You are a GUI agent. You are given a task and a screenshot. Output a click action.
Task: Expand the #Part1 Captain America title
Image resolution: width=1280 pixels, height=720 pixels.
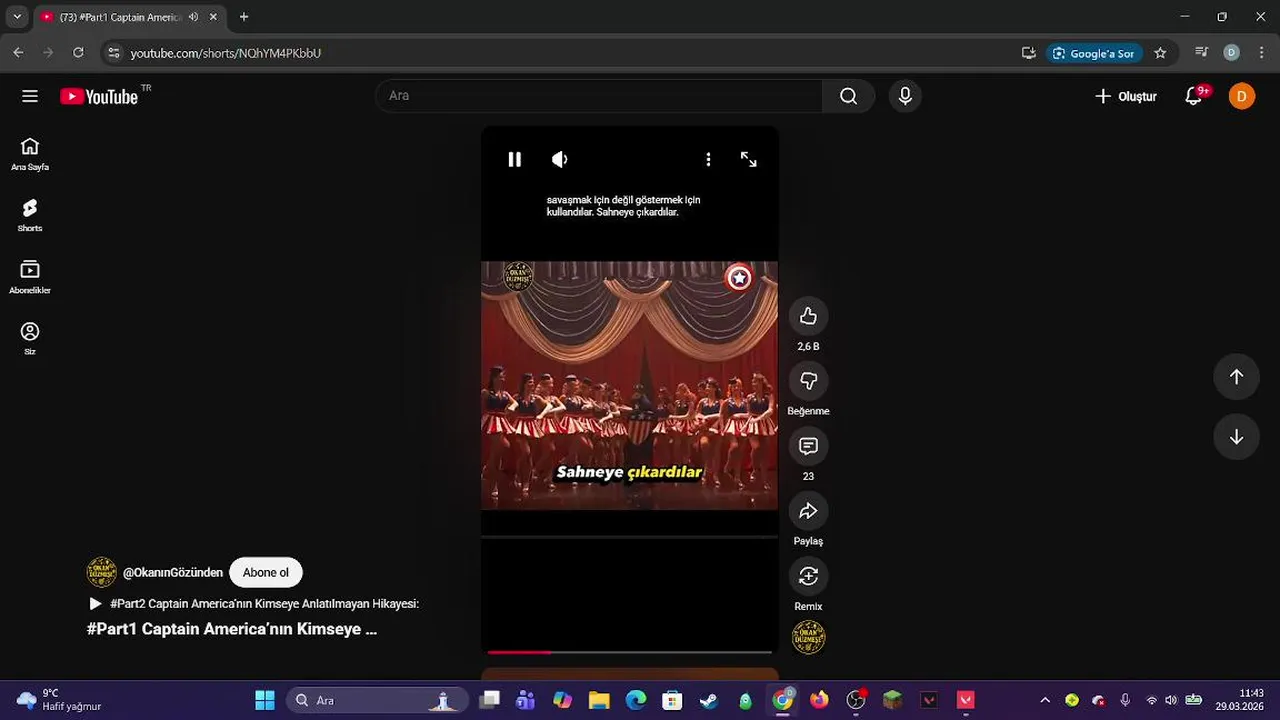(x=232, y=629)
